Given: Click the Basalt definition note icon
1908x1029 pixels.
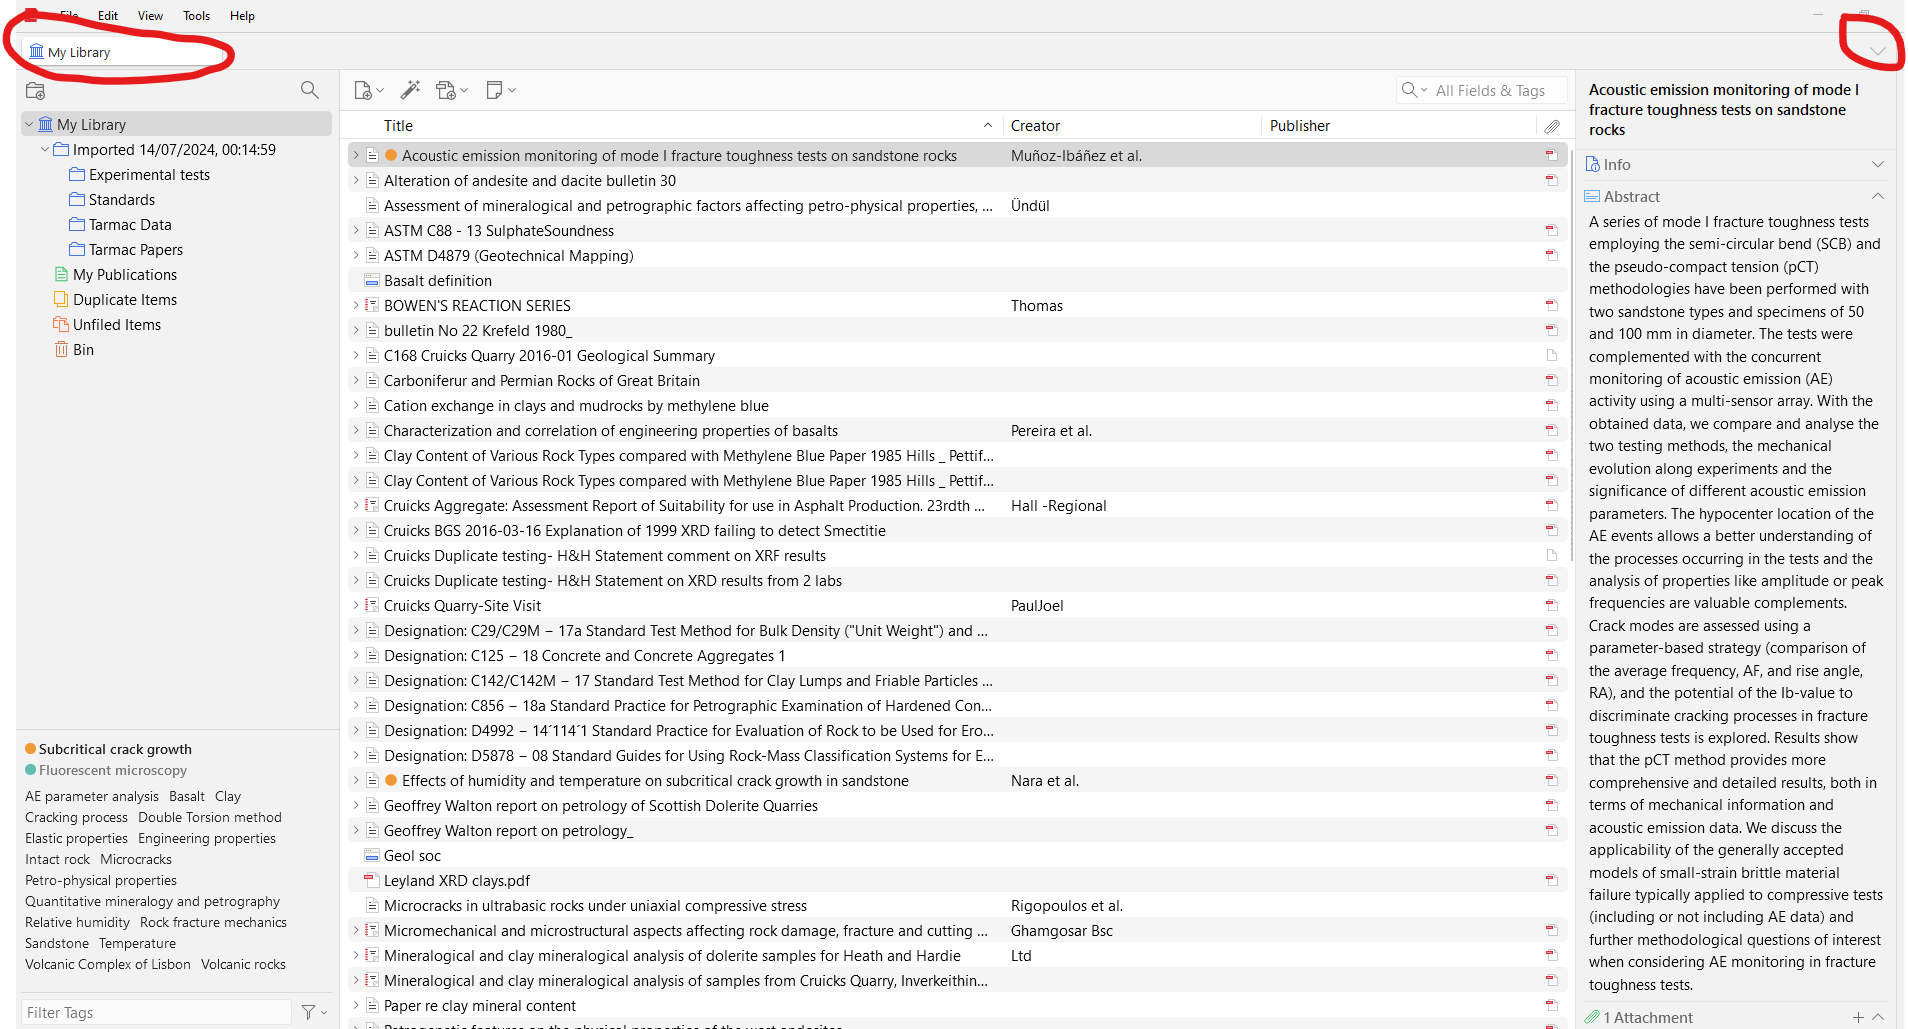Looking at the screenshot, I should pyautogui.click(x=372, y=281).
